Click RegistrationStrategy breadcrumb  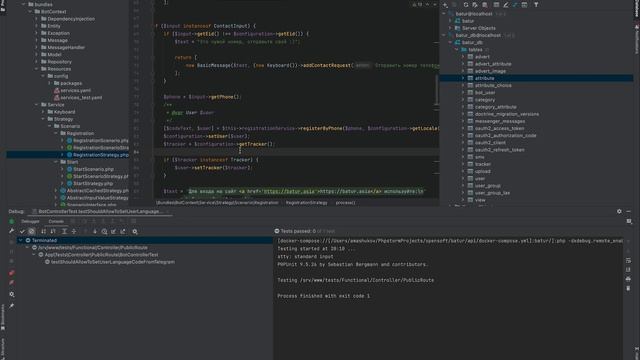(307, 202)
